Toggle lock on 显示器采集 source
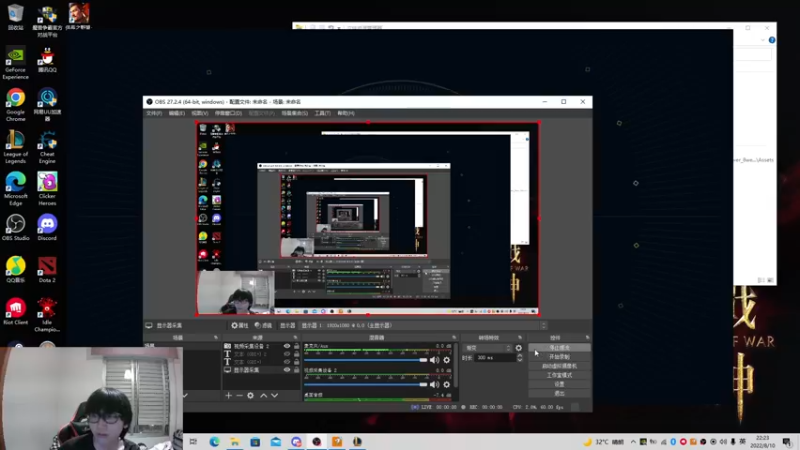Image resolution: width=800 pixels, height=450 pixels. point(296,370)
